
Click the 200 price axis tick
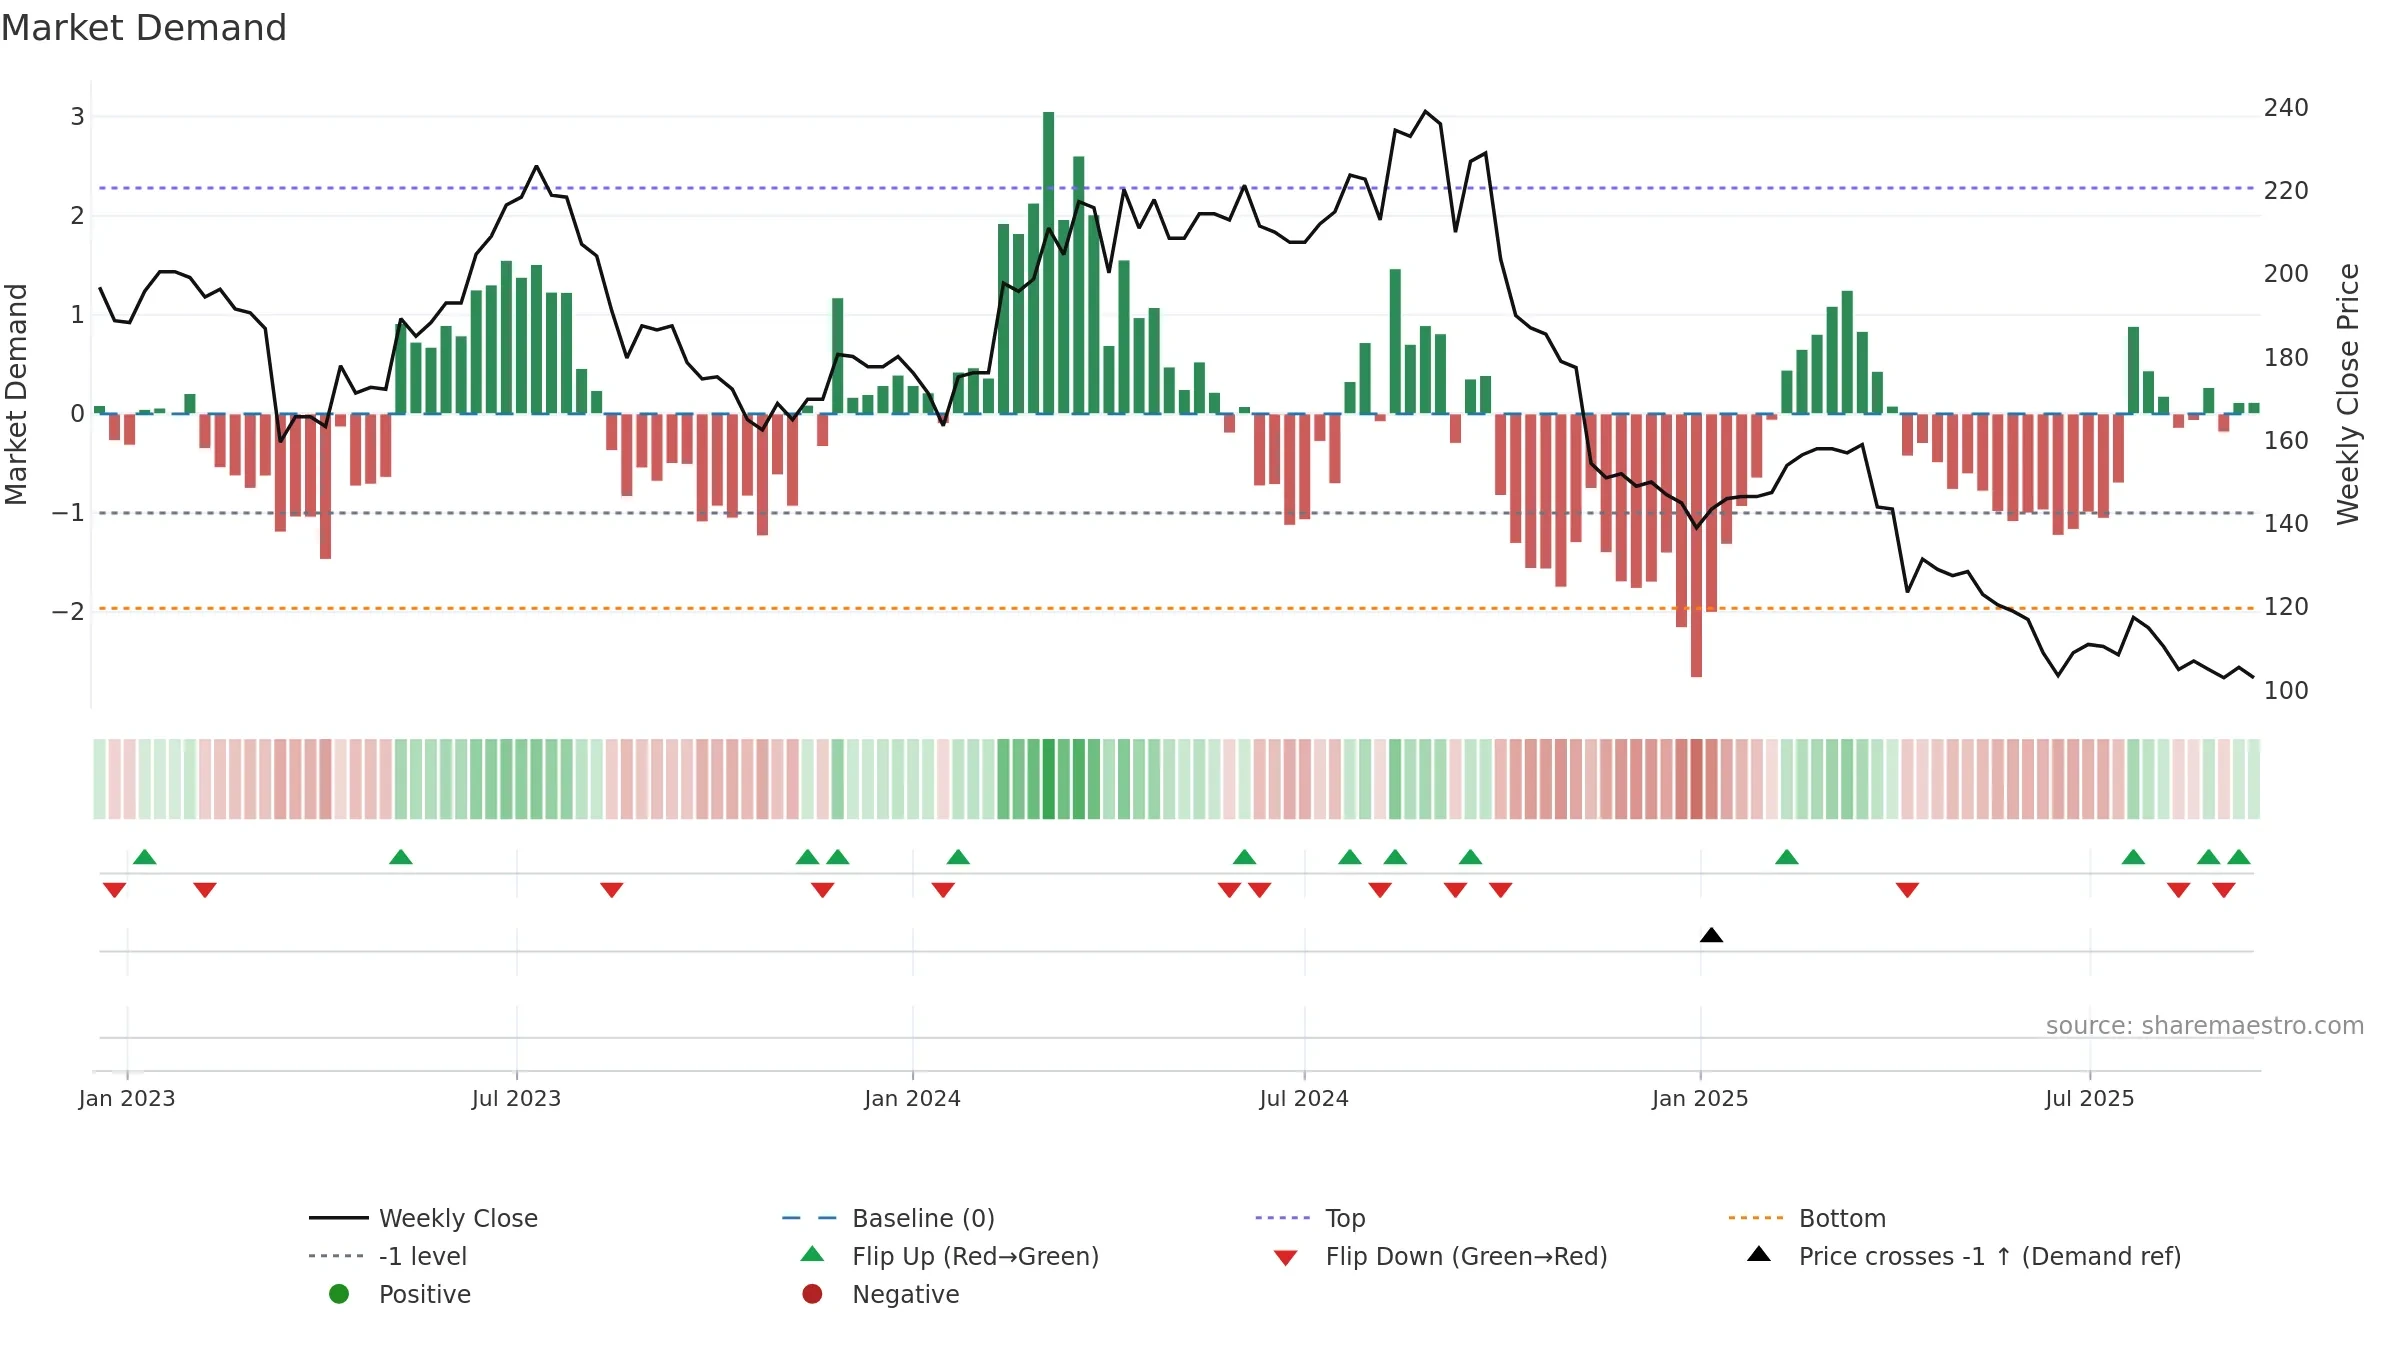2286,273
